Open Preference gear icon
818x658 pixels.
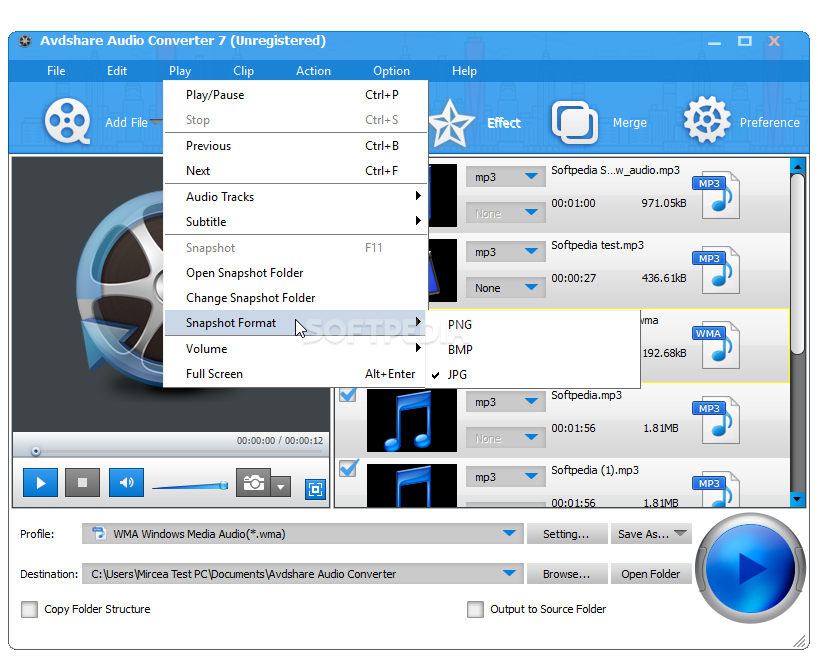pyautogui.click(x=707, y=119)
